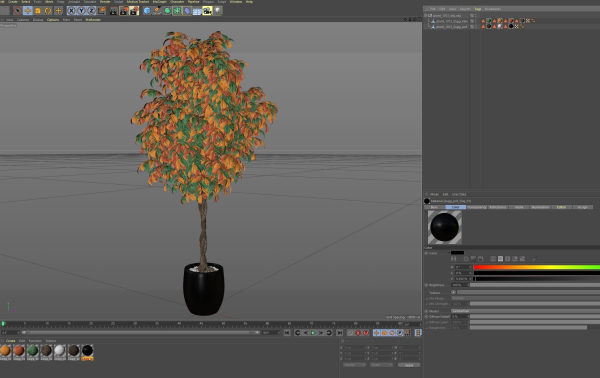Viewport: 600px width, 378px height.
Task: Click the black material preview sphere
Action: [x=445, y=227]
